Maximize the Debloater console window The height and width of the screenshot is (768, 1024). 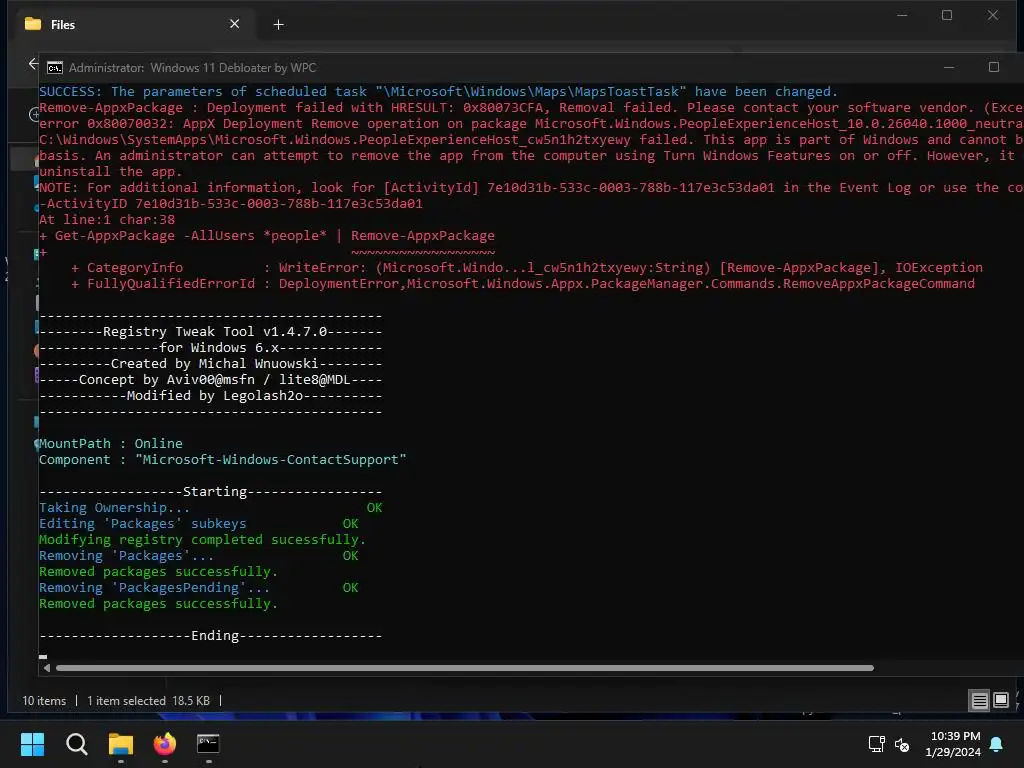[x=993, y=67]
